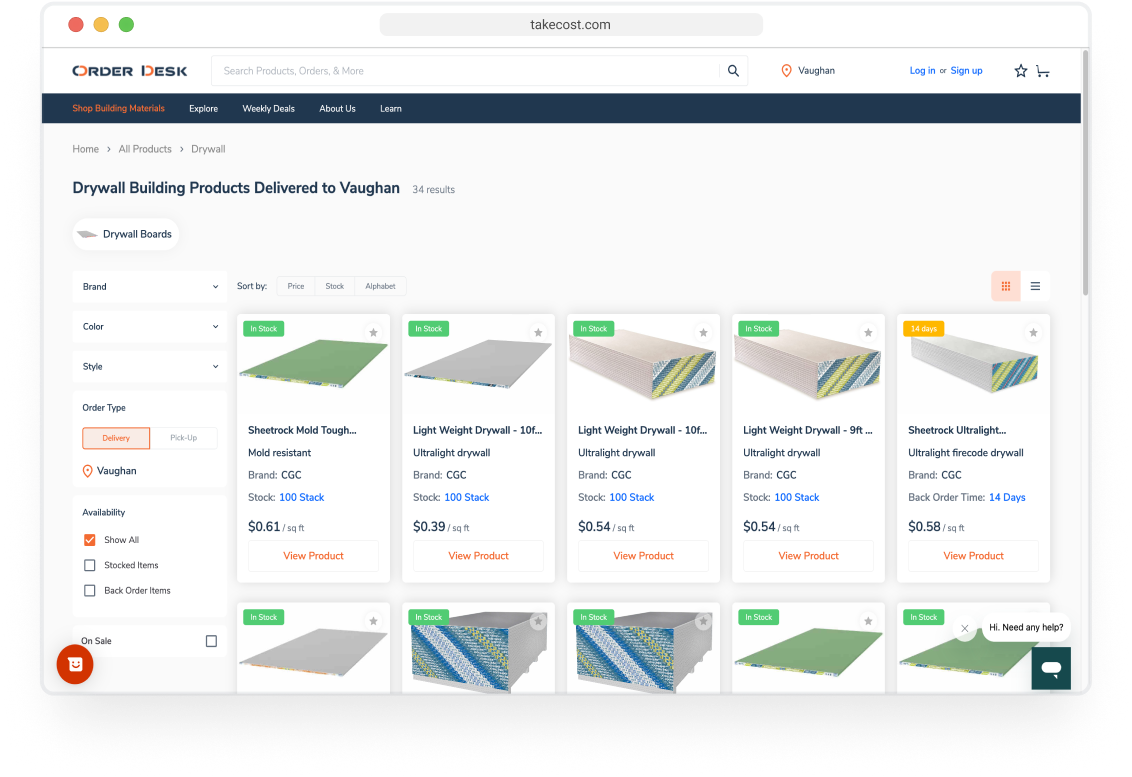1132x777 pixels.
Task: Check the Back Order Items checkbox
Action: [90, 590]
